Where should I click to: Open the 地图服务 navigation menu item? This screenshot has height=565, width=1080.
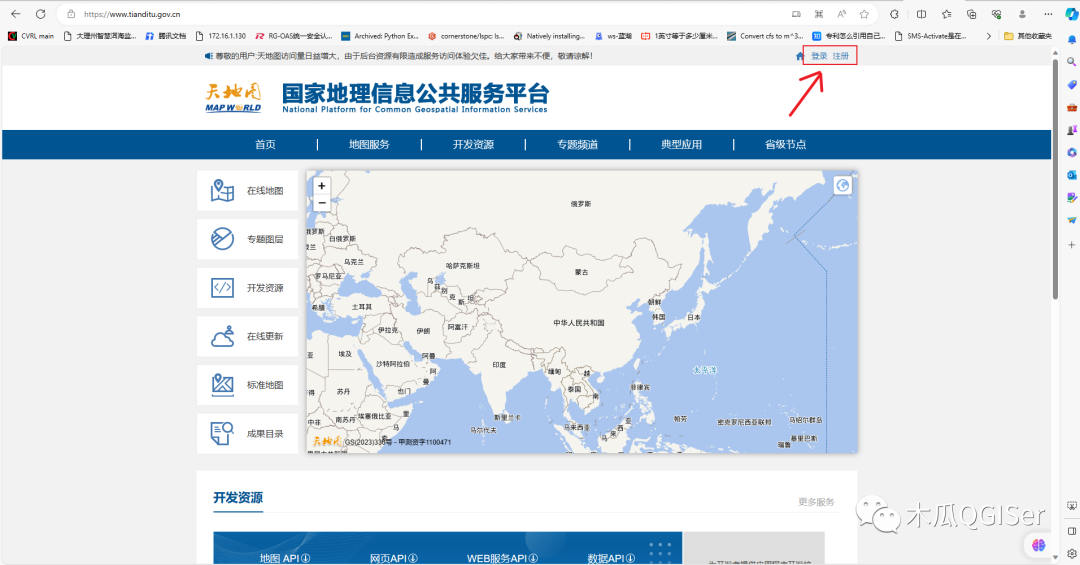tap(369, 145)
